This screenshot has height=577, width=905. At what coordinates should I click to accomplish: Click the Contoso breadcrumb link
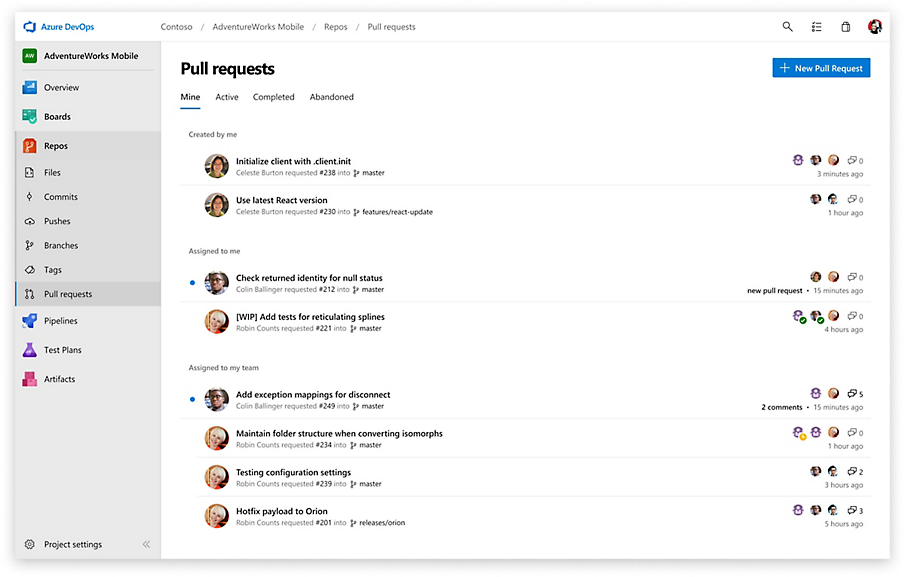pos(176,27)
